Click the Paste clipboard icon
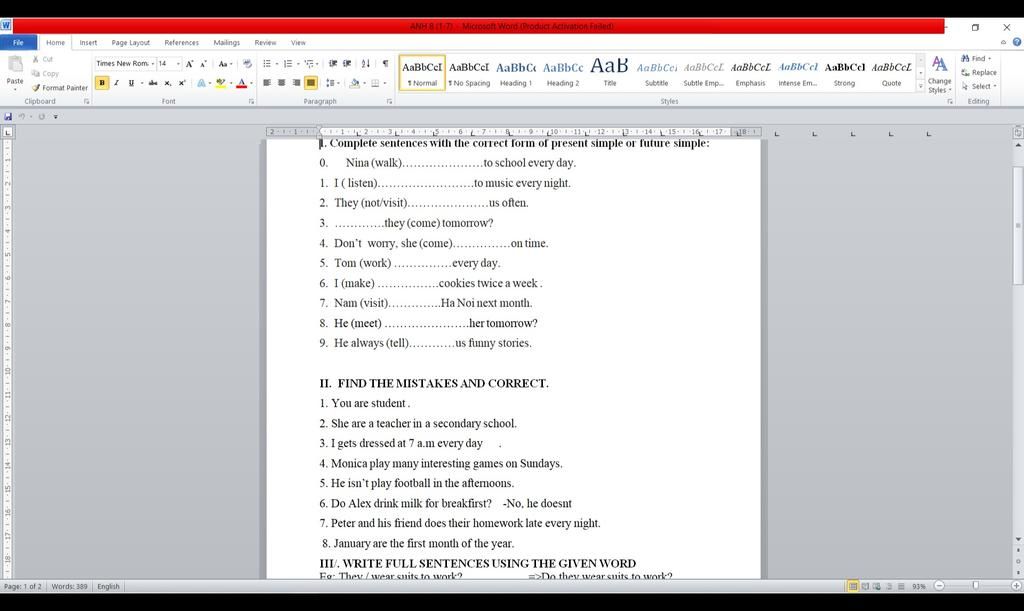This screenshot has height=611, width=1024. click(15, 64)
